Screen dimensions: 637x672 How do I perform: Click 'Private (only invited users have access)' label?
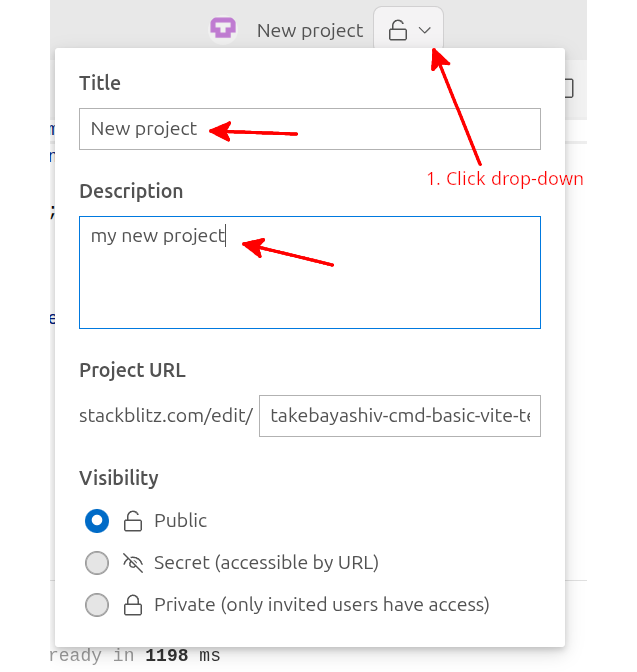[x=321, y=605]
